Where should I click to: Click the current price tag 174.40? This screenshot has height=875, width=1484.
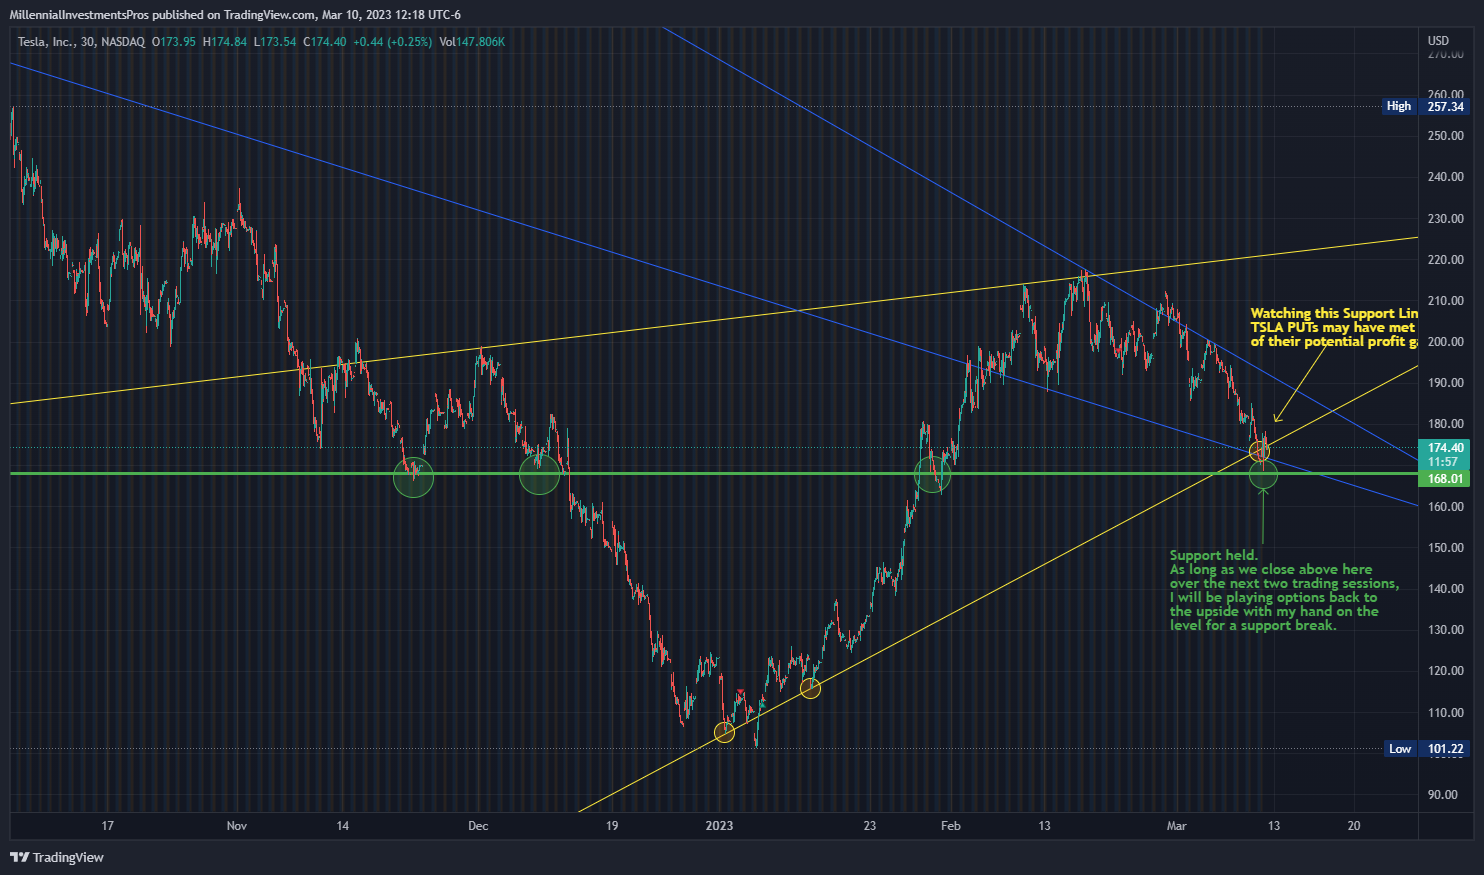tap(1446, 448)
